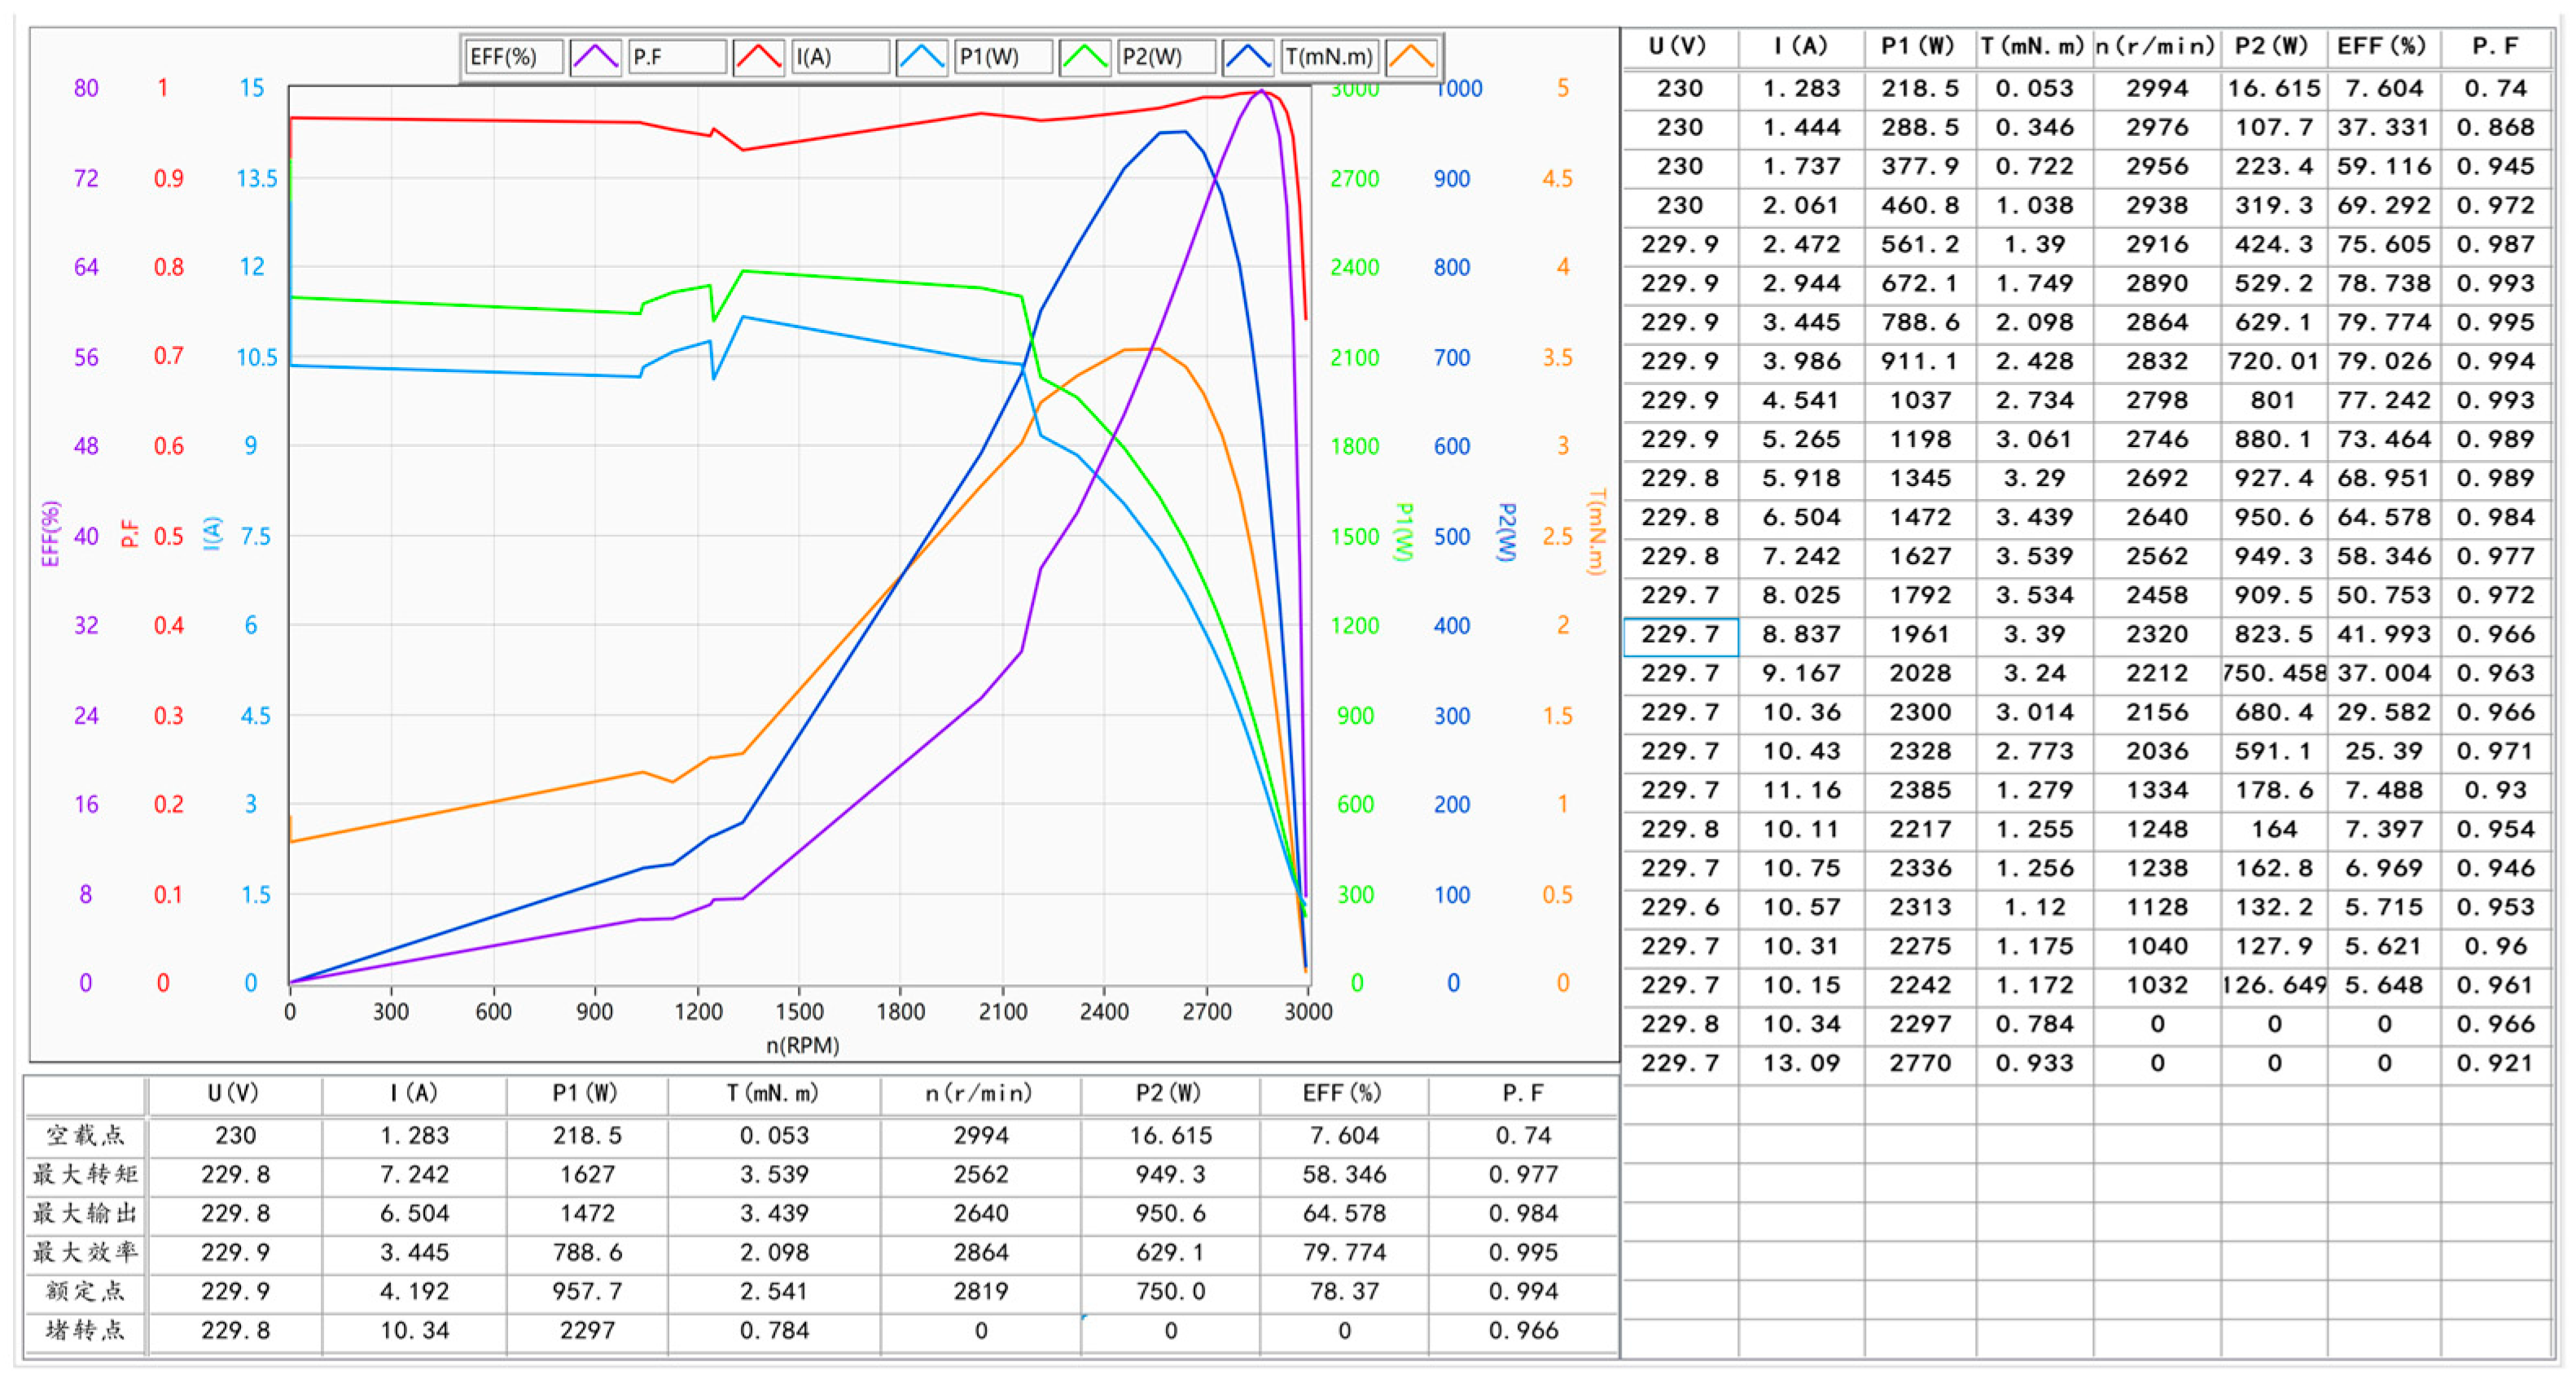Click the n(RPM) axis title below chart

tap(802, 1045)
